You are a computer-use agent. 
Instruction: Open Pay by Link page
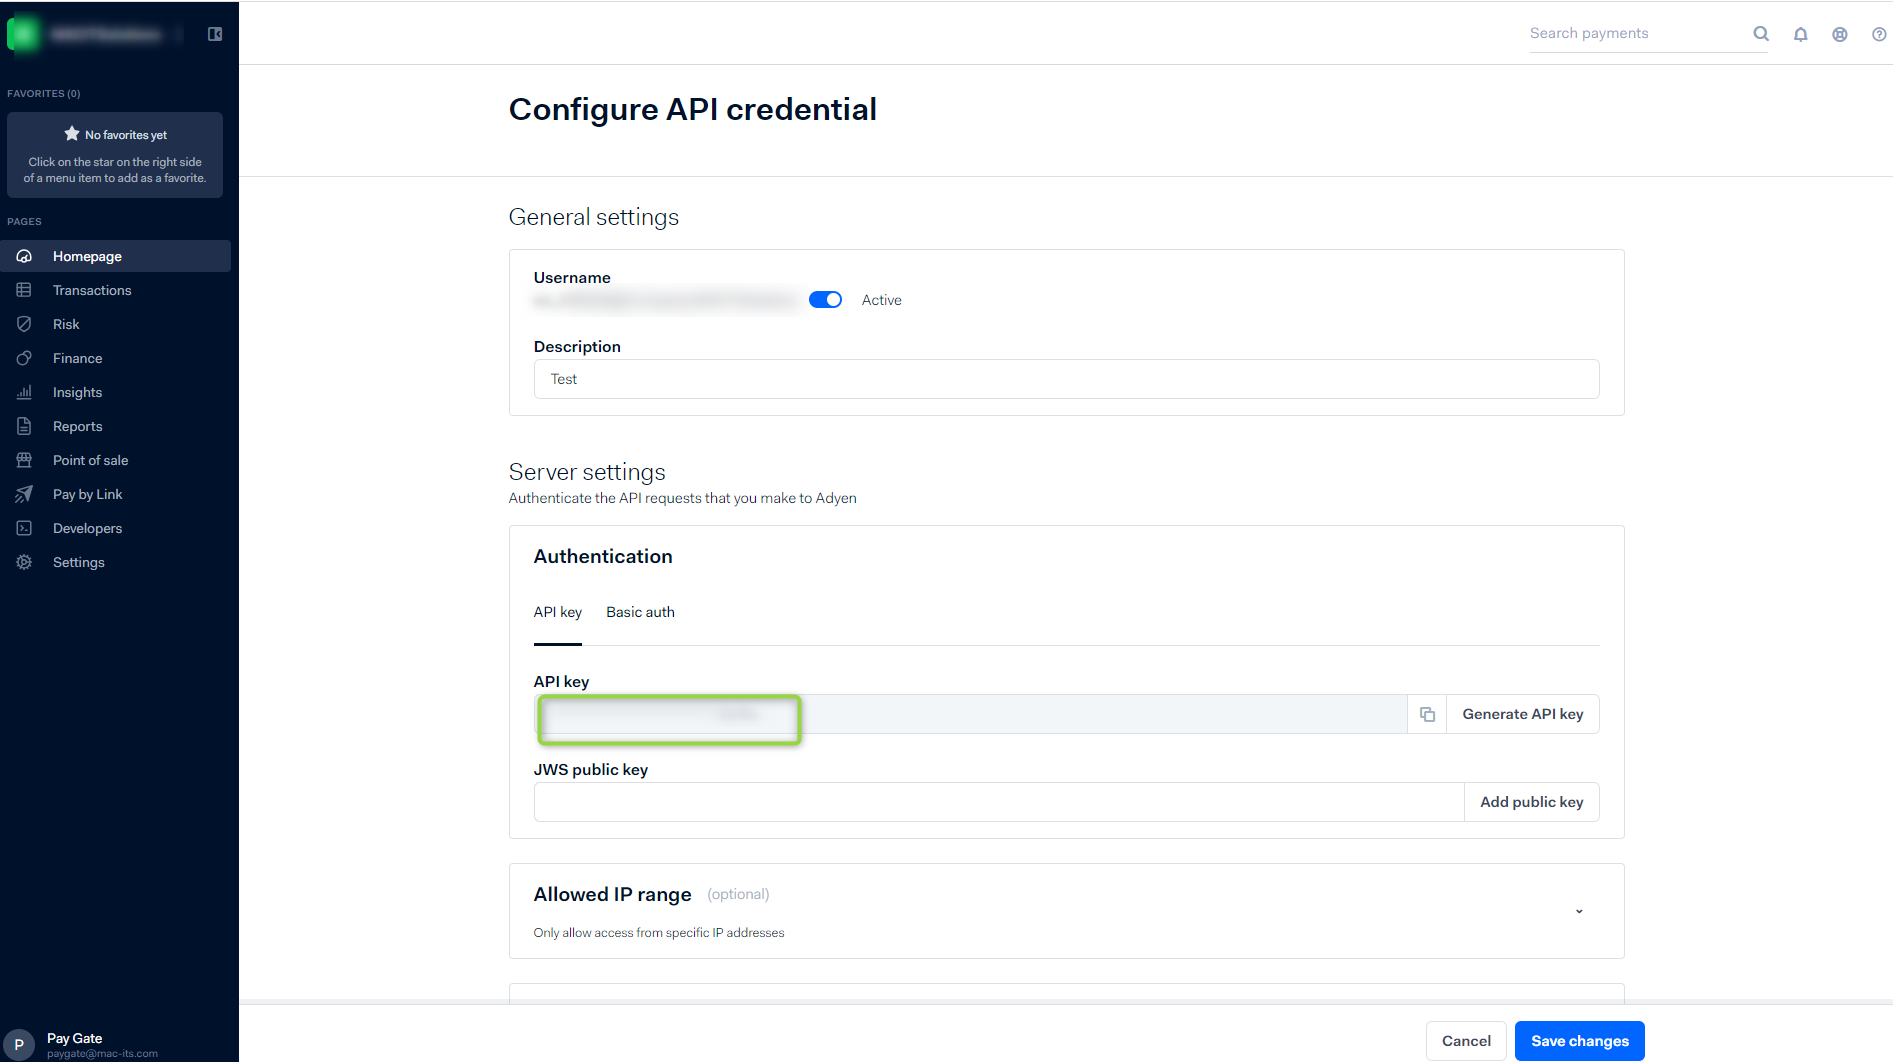[x=115, y=494]
